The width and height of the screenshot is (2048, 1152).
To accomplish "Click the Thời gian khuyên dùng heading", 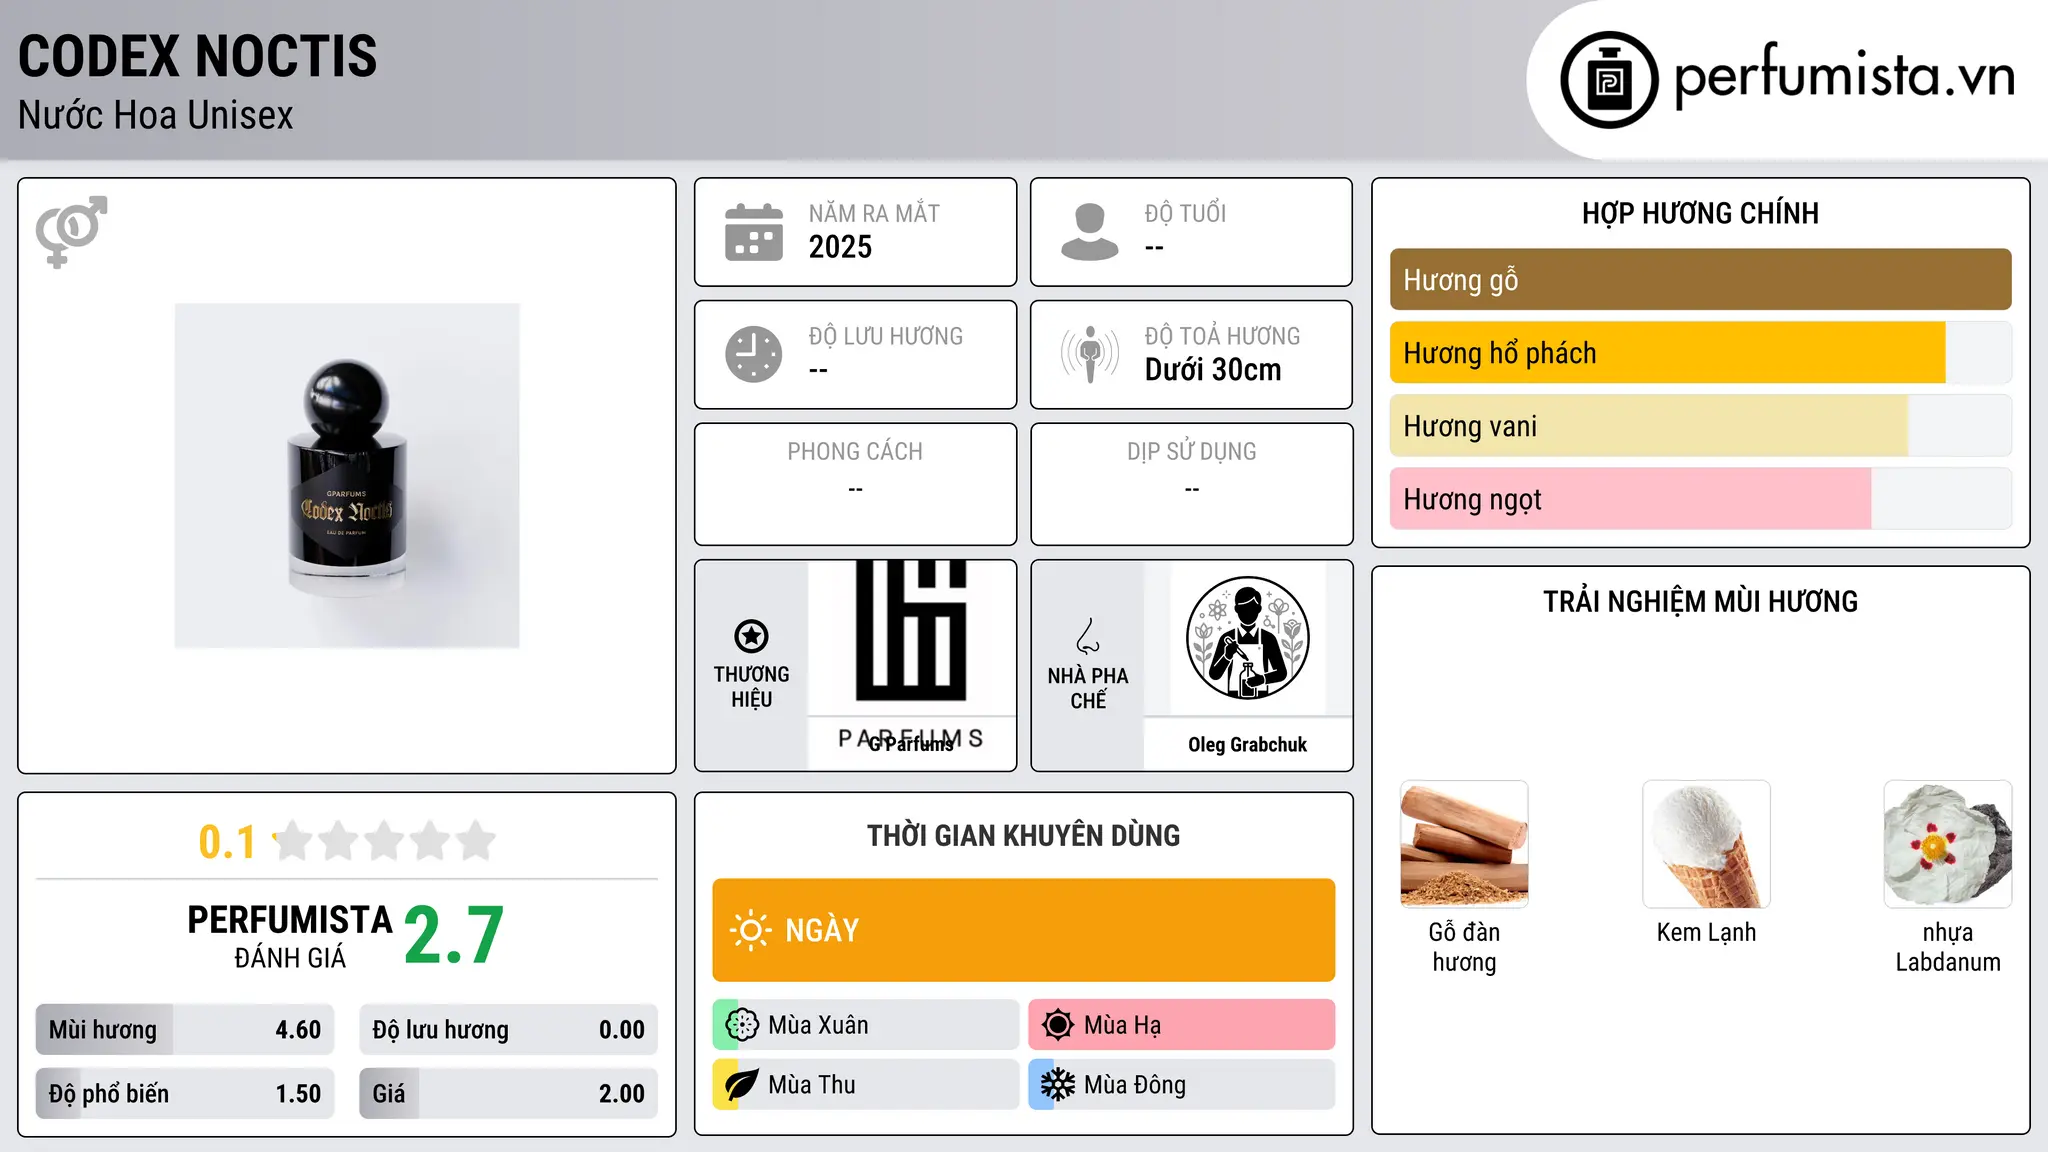I will click(x=1024, y=836).
